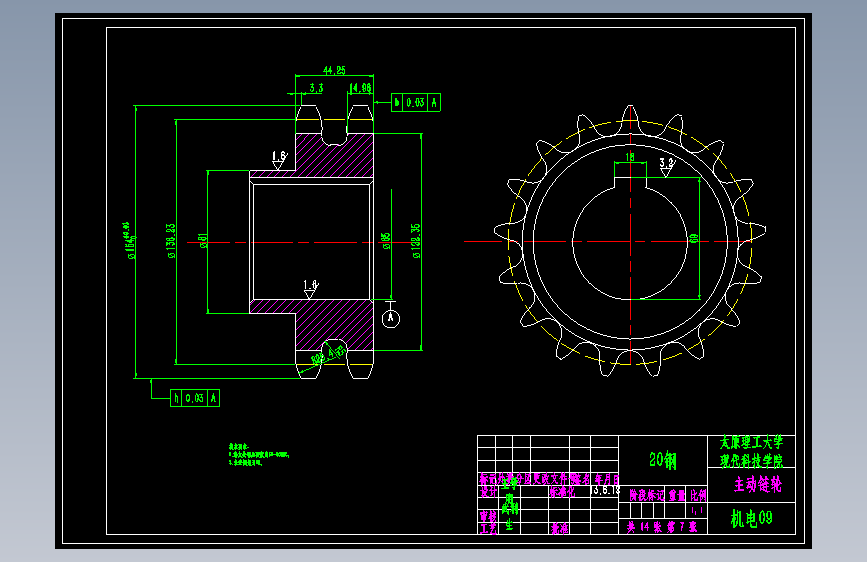The height and width of the screenshot is (562, 867).
Task: Select the upper 1.6 roughness symbol on hub
Action: 280,160
